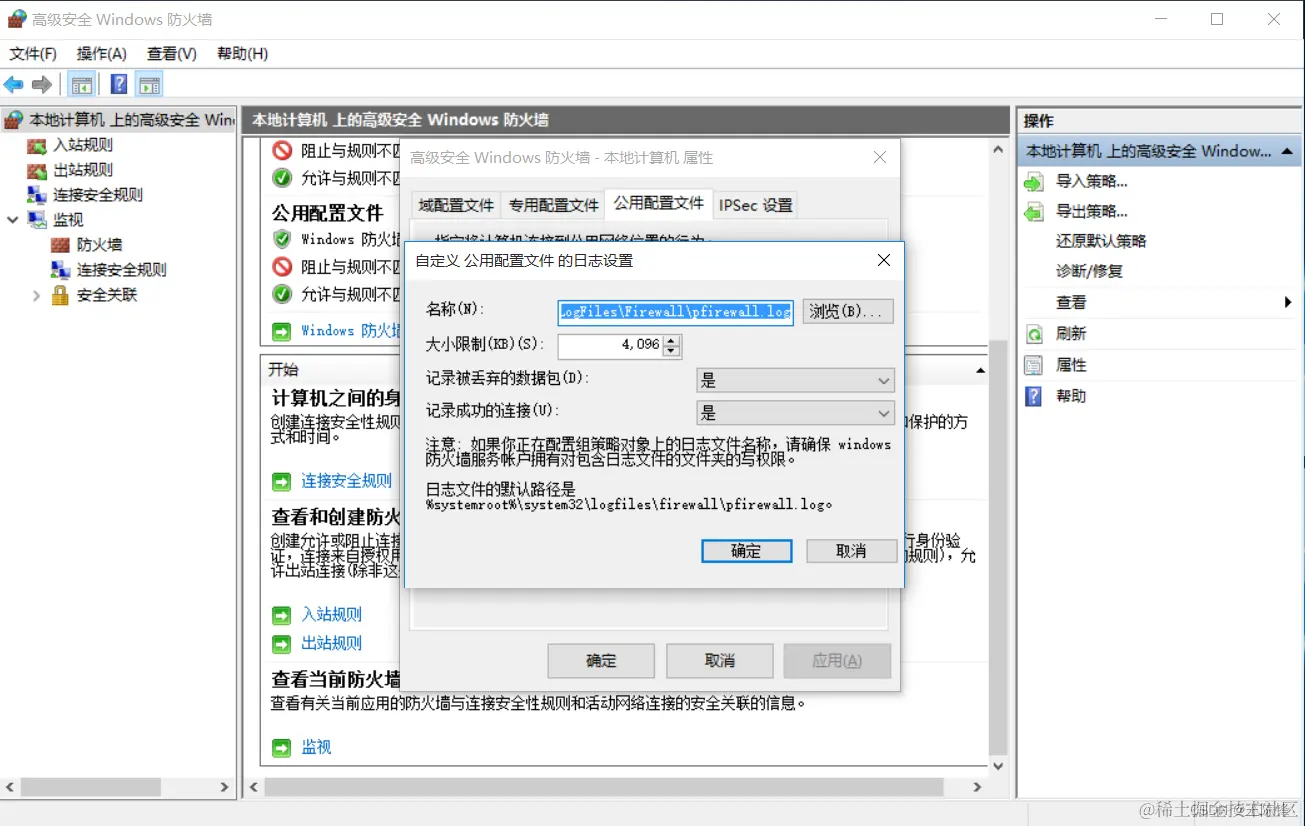Click green arrow icon beside 出站规则 link

click(x=282, y=644)
